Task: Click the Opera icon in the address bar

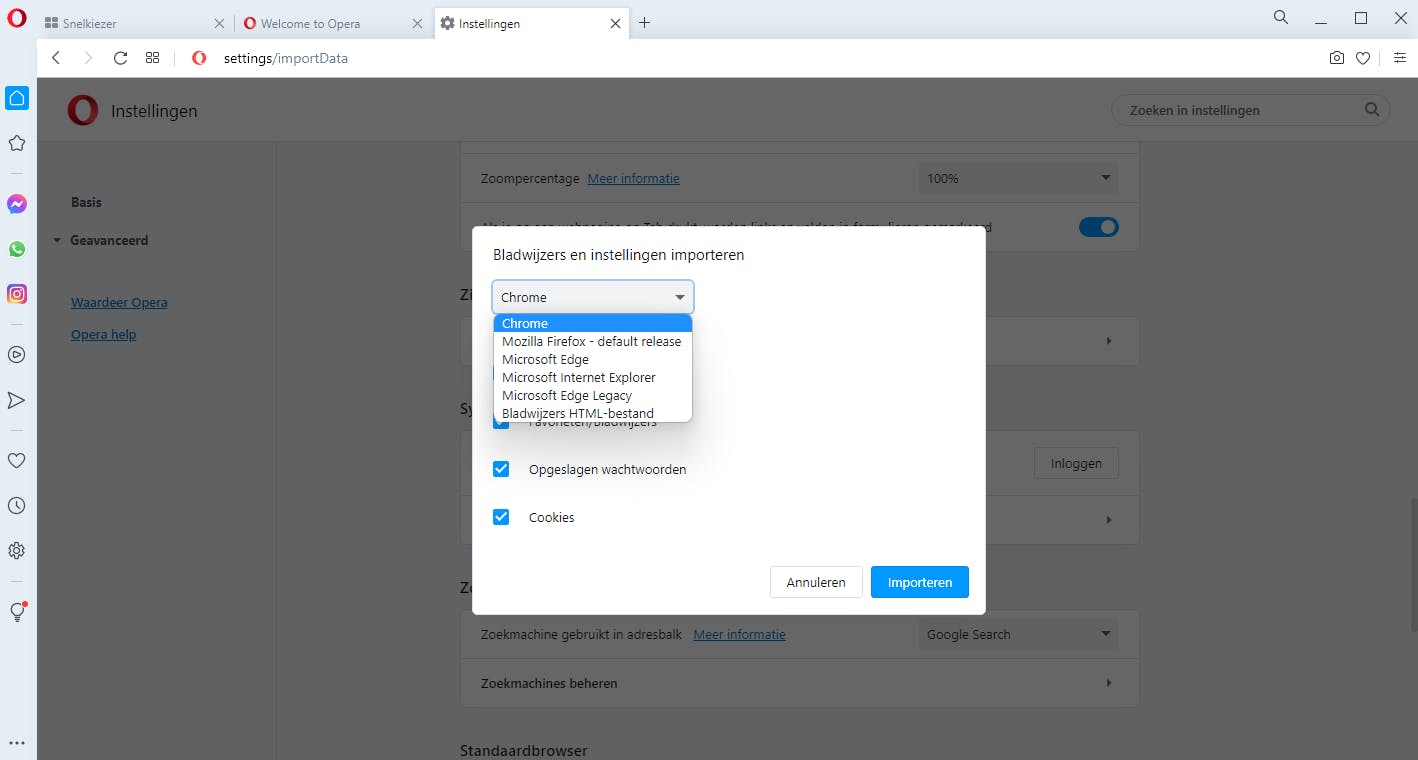Action: [x=199, y=58]
